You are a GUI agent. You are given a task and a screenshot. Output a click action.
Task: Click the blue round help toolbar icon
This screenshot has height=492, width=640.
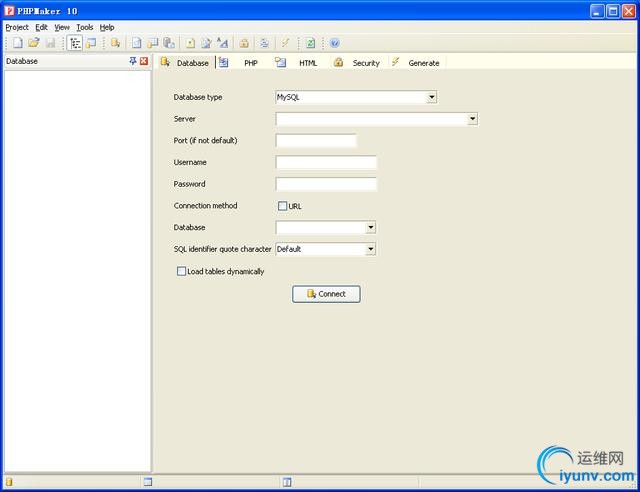tap(335, 43)
